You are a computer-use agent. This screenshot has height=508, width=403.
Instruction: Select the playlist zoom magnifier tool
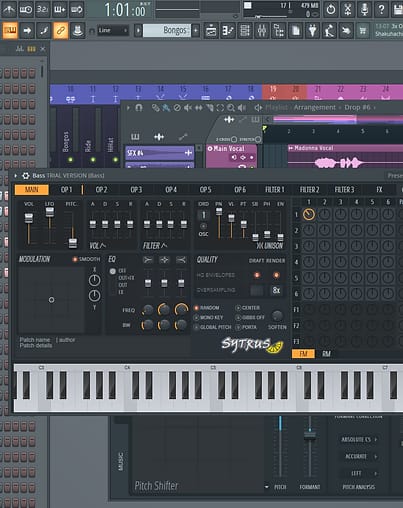click(x=231, y=108)
